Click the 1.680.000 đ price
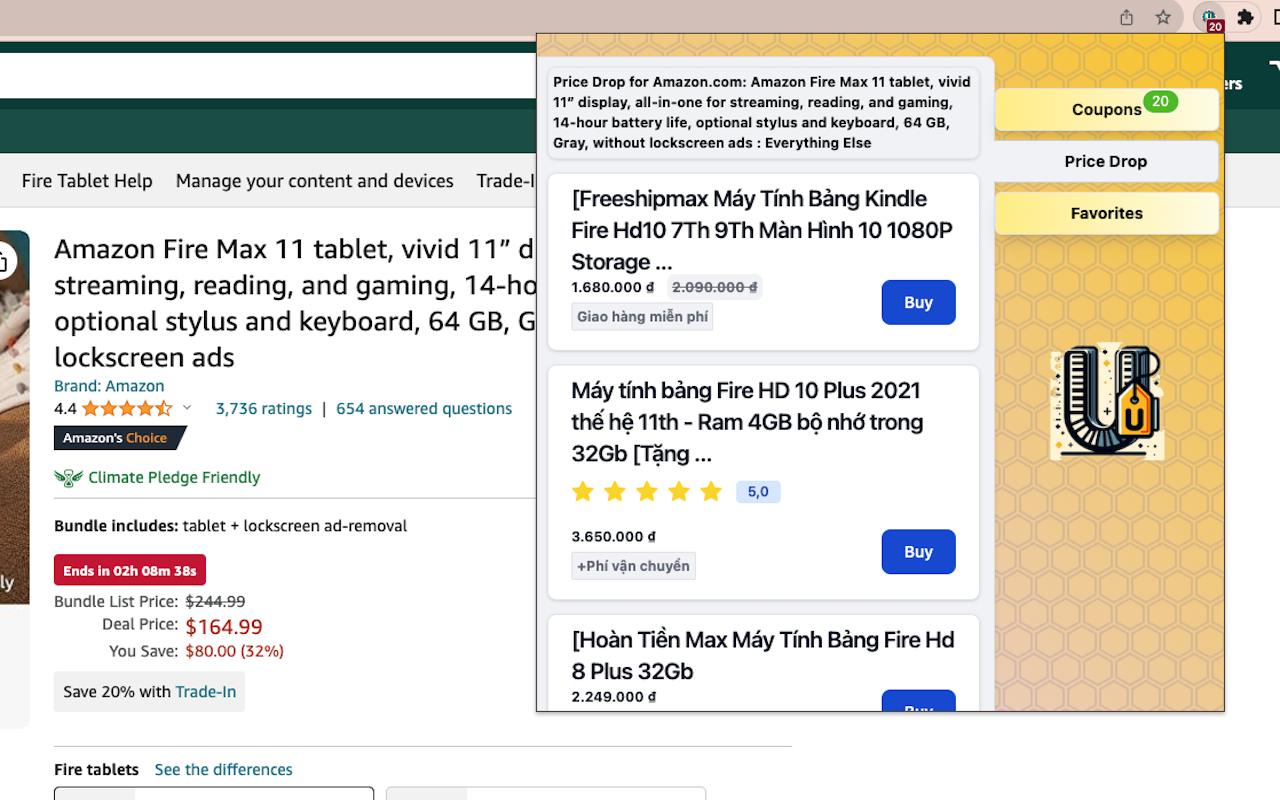This screenshot has width=1280, height=800. click(x=613, y=287)
